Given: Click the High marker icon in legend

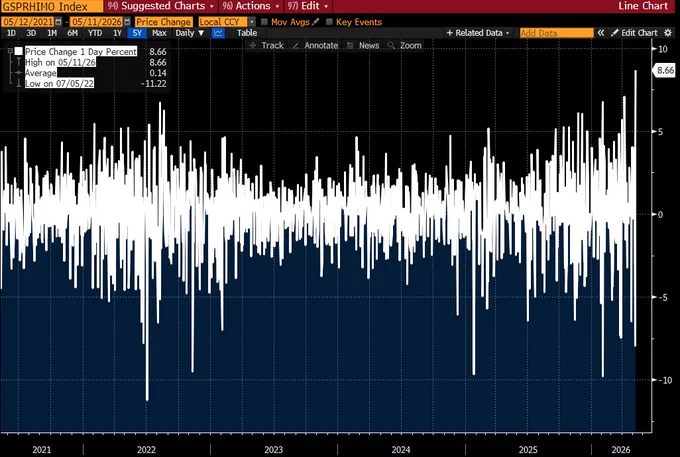Looking at the screenshot, I should coord(19,62).
